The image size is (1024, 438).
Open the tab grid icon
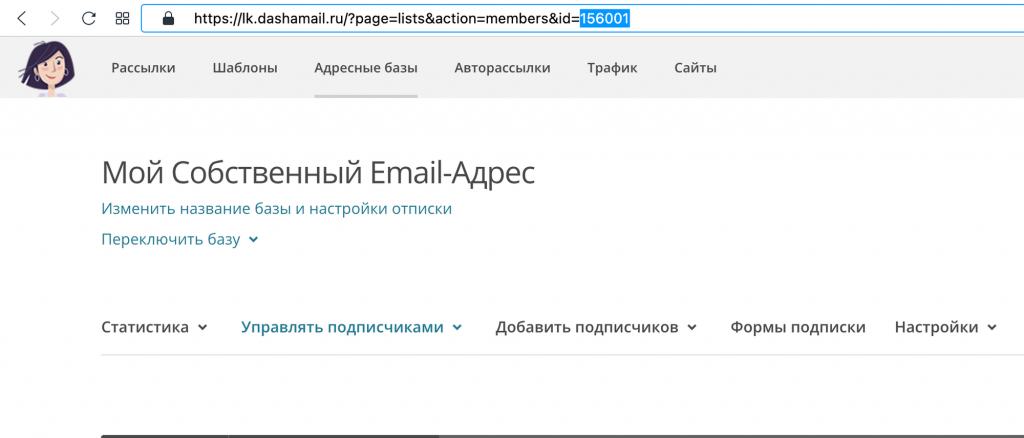[x=122, y=18]
